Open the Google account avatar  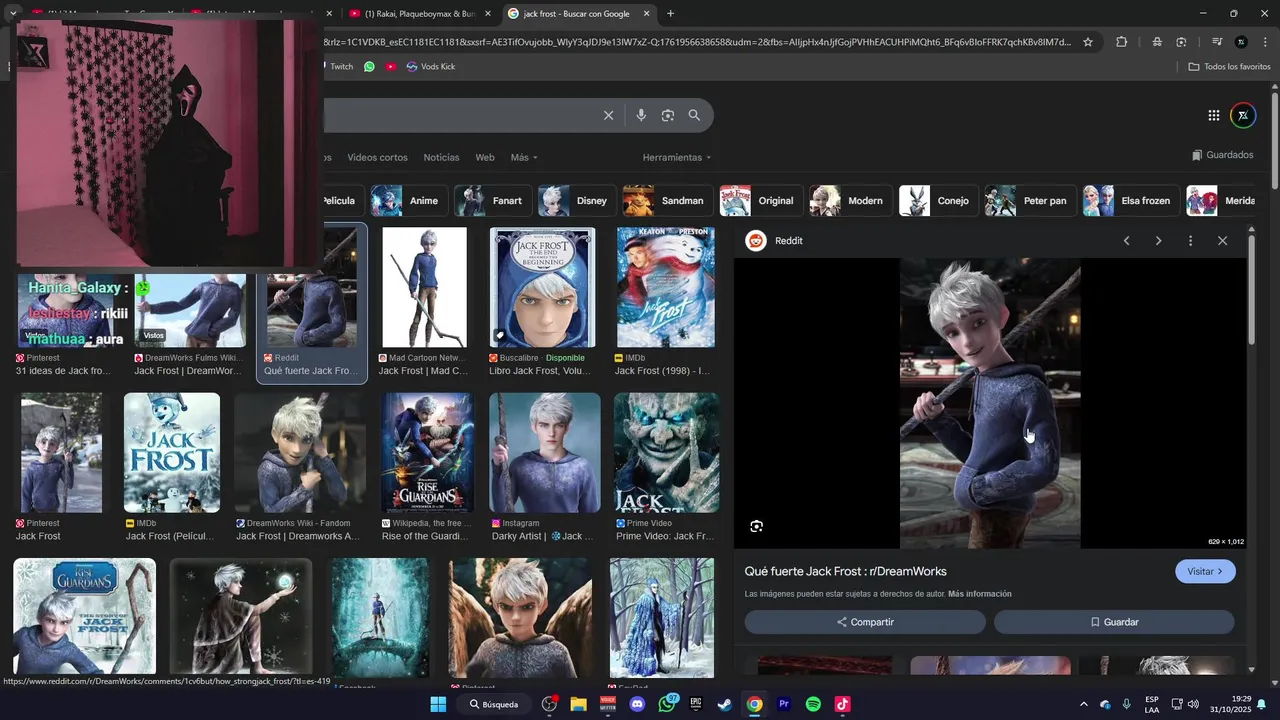tap(1243, 115)
